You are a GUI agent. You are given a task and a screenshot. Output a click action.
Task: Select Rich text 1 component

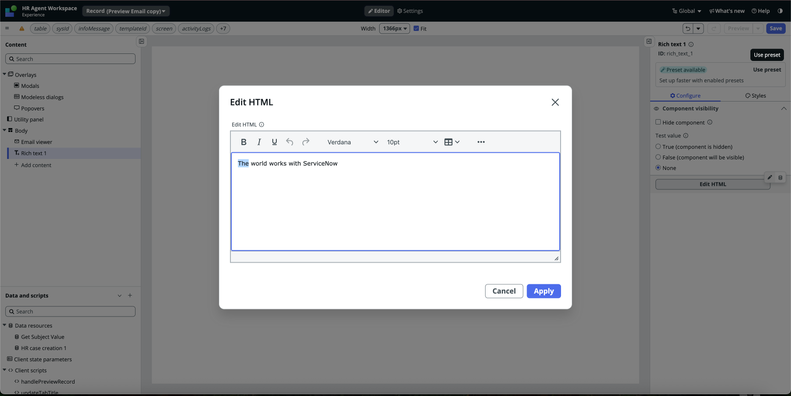pyautogui.click(x=33, y=153)
